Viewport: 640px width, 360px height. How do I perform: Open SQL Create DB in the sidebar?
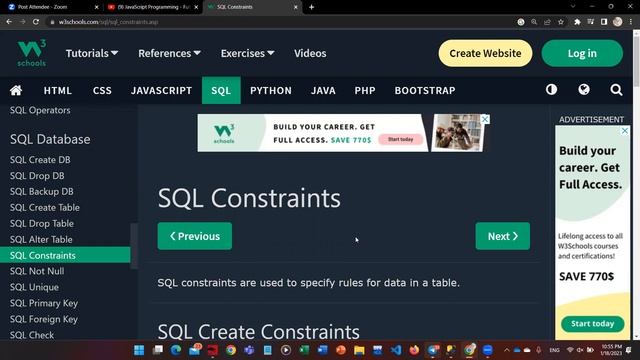pos(40,160)
